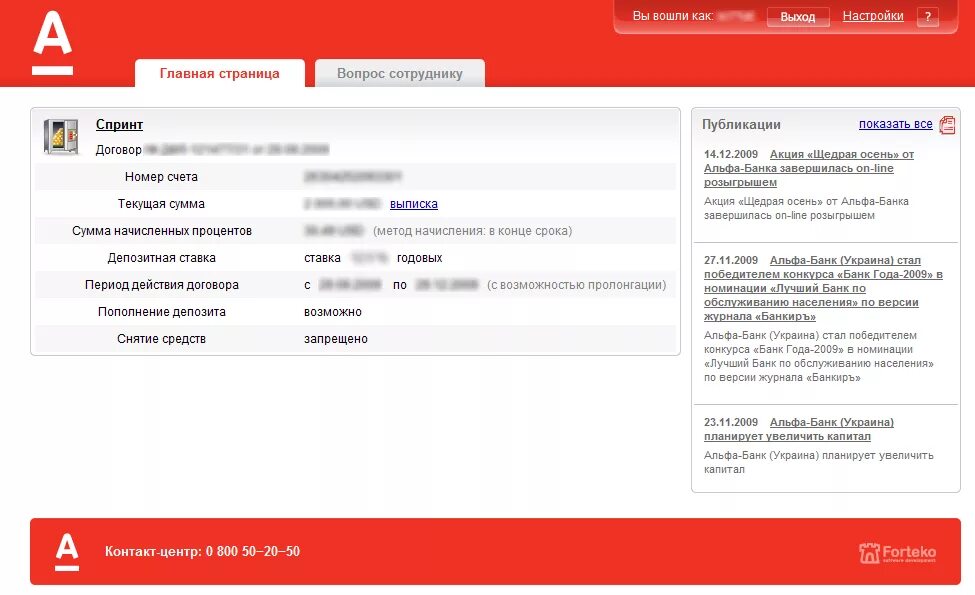
Task: Open the Forteko developer logo link
Action: click(x=897, y=552)
